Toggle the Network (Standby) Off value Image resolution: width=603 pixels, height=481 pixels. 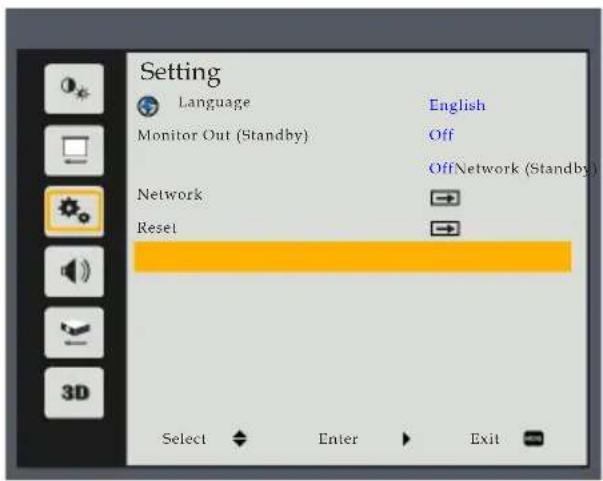[x=441, y=168]
